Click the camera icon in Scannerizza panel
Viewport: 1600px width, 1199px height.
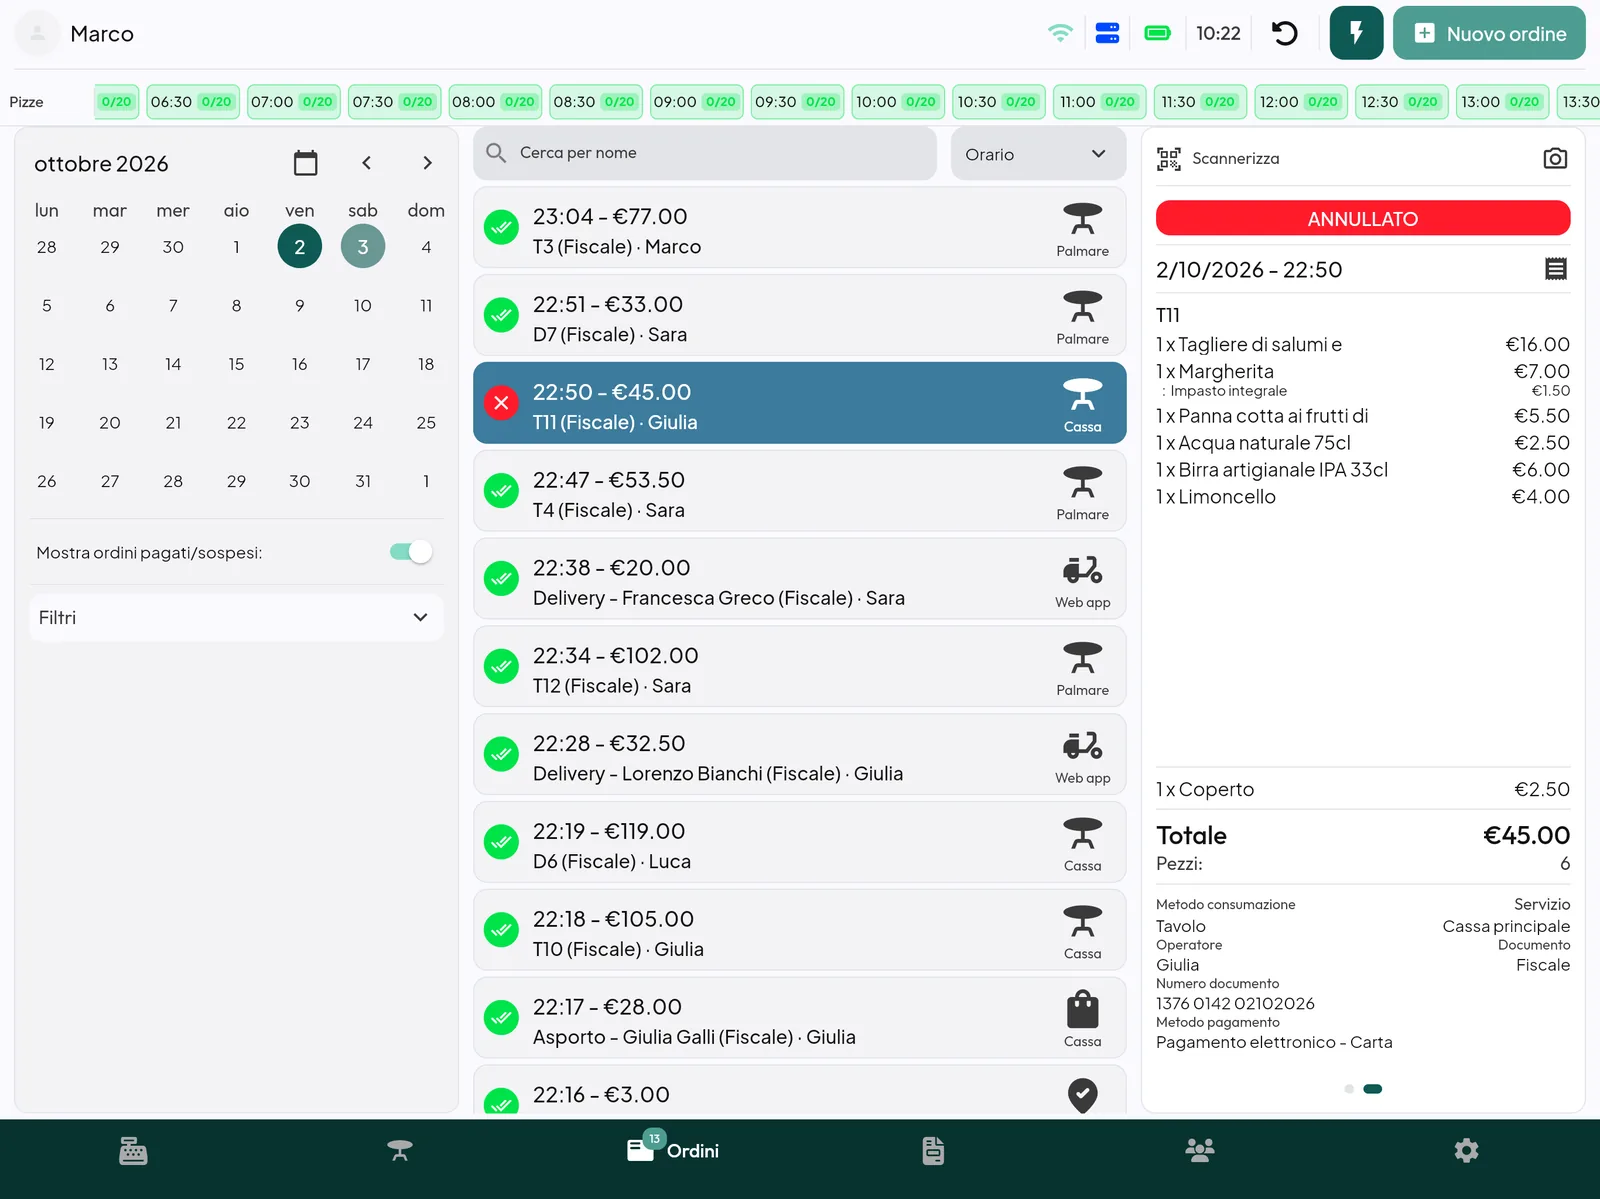click(x=1555, y=158)
